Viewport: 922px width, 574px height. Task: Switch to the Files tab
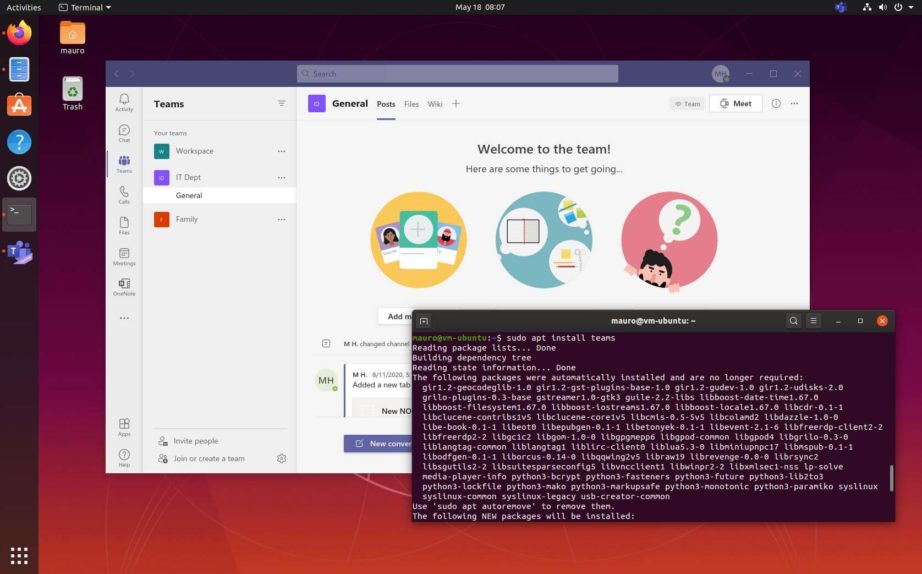coord(412,104)
